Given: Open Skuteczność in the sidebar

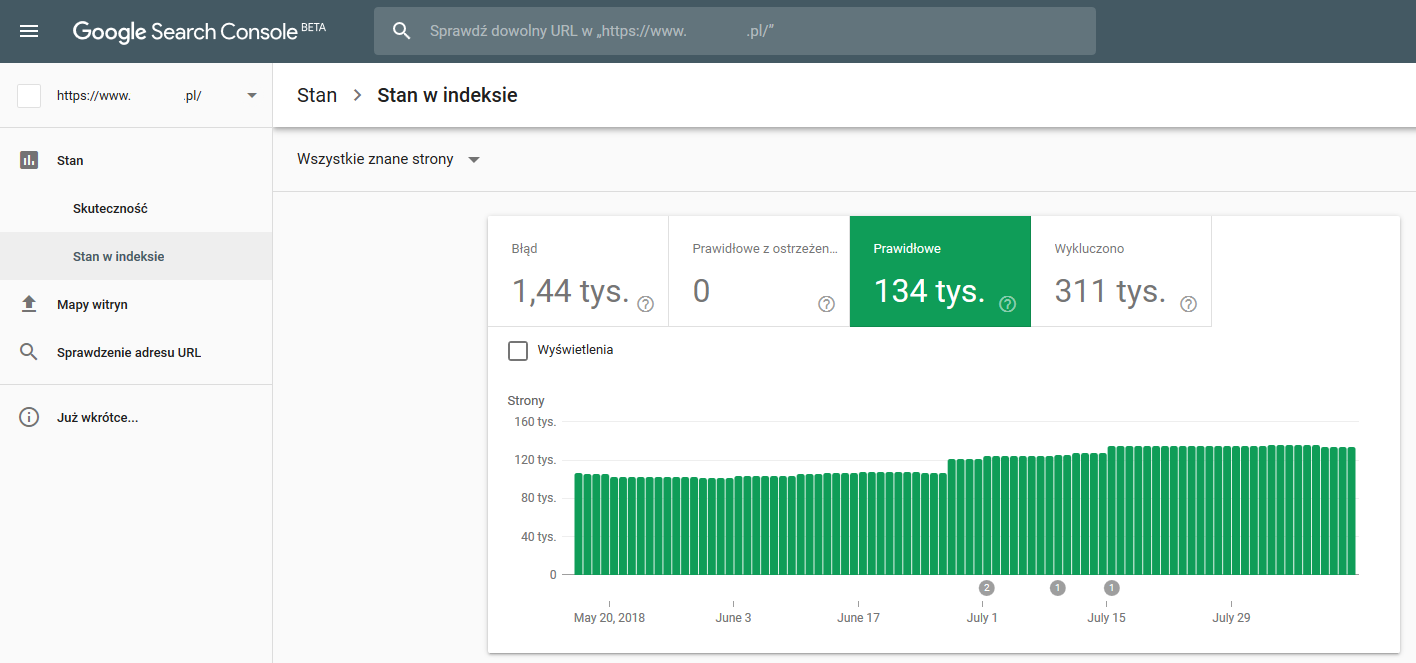Looking at the screenshot, I should [110, 209].
